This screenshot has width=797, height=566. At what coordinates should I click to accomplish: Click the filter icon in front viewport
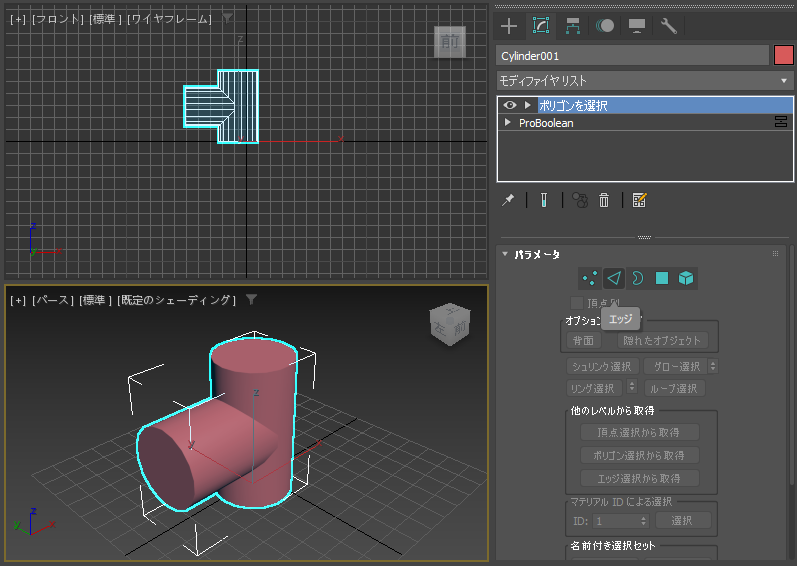click(228, 18)
